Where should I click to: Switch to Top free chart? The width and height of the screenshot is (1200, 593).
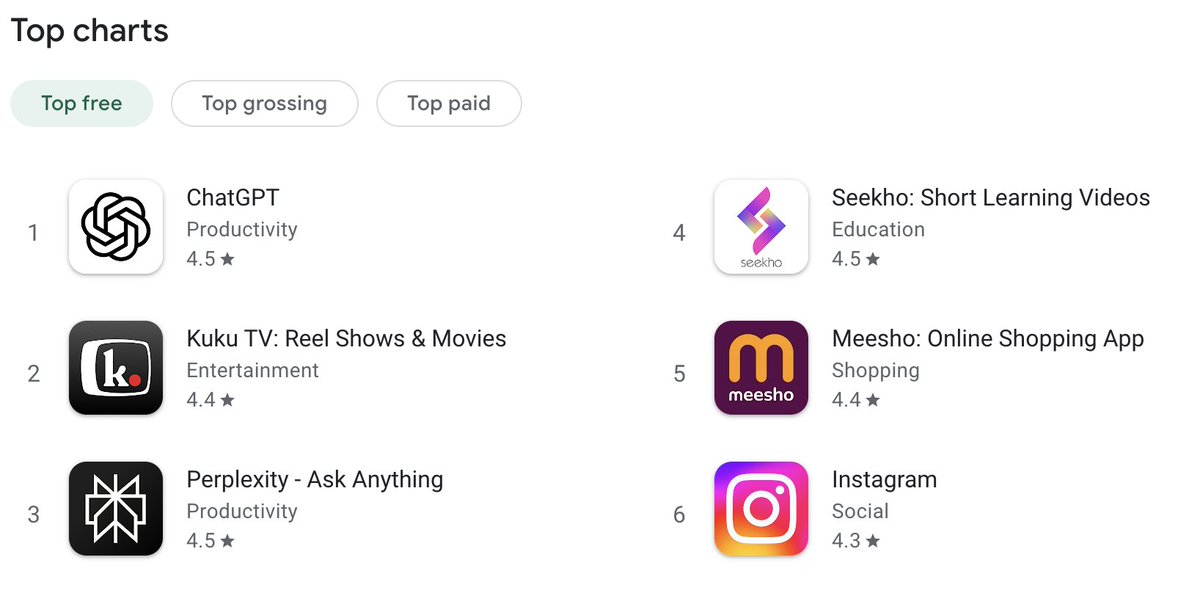82,103
